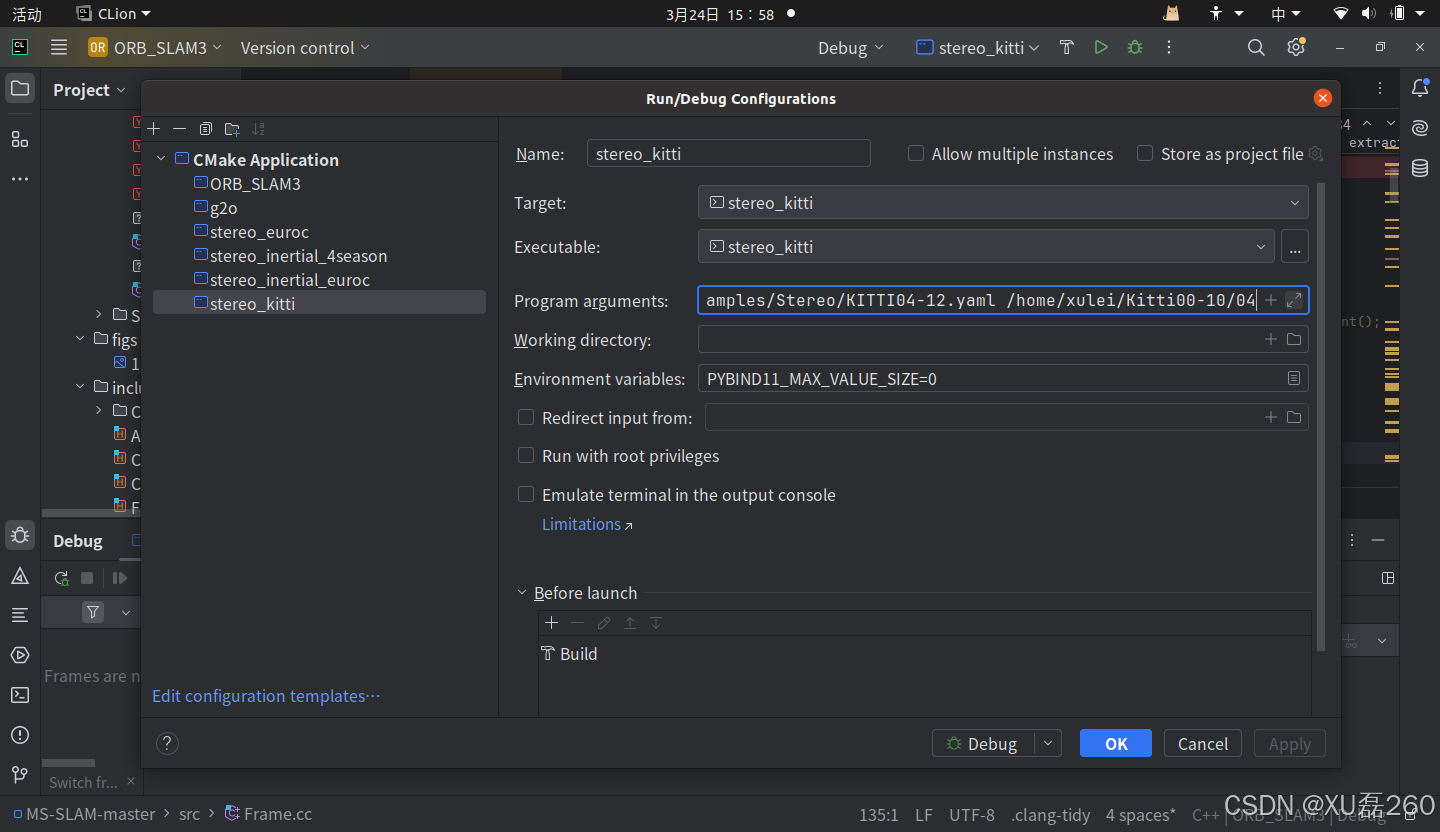Open Version control dropdown menu
Screen dimensions: 1440x832
(305, 48)
